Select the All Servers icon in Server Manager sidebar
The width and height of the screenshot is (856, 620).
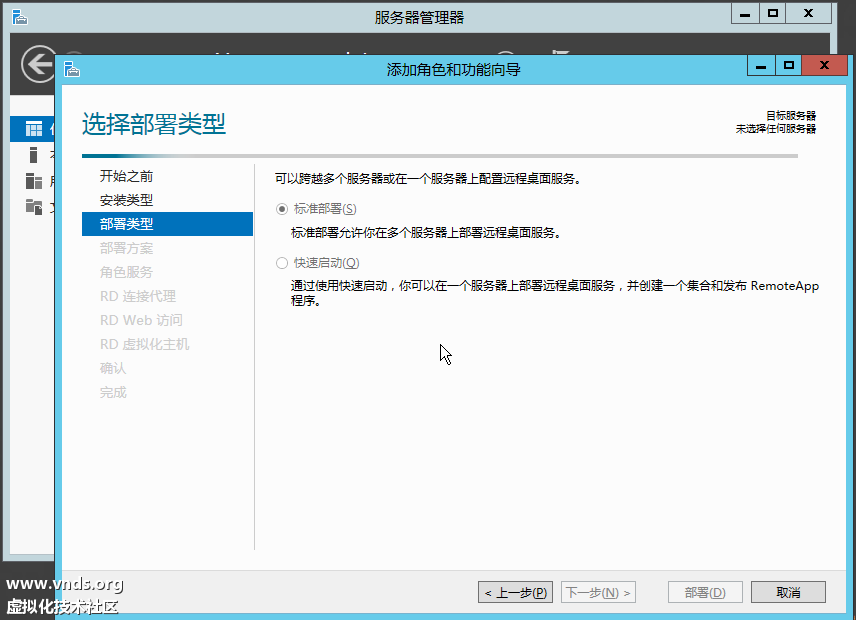pyautogui.click(x=34, y=181)
